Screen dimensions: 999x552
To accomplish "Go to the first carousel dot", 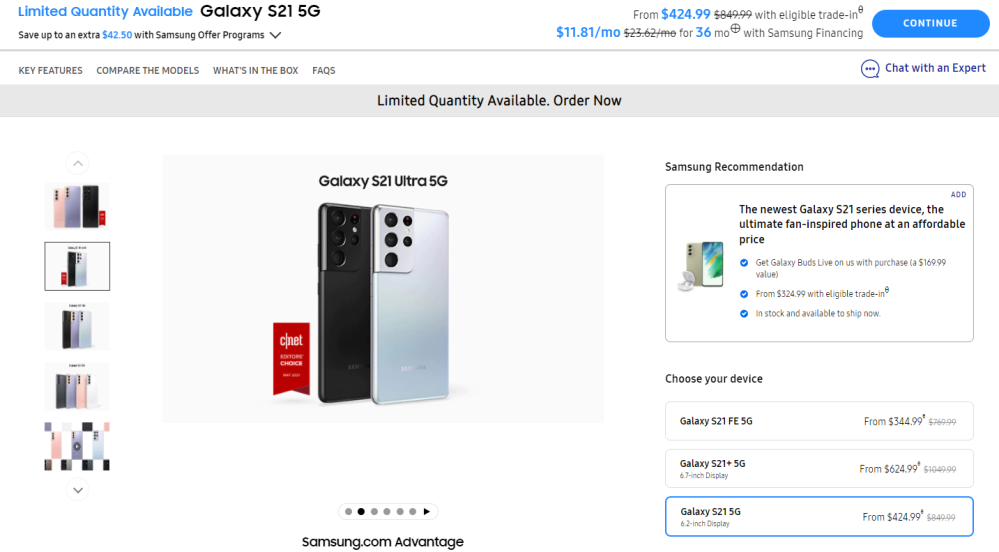I will pyautogui.click(x=349, y=511).
